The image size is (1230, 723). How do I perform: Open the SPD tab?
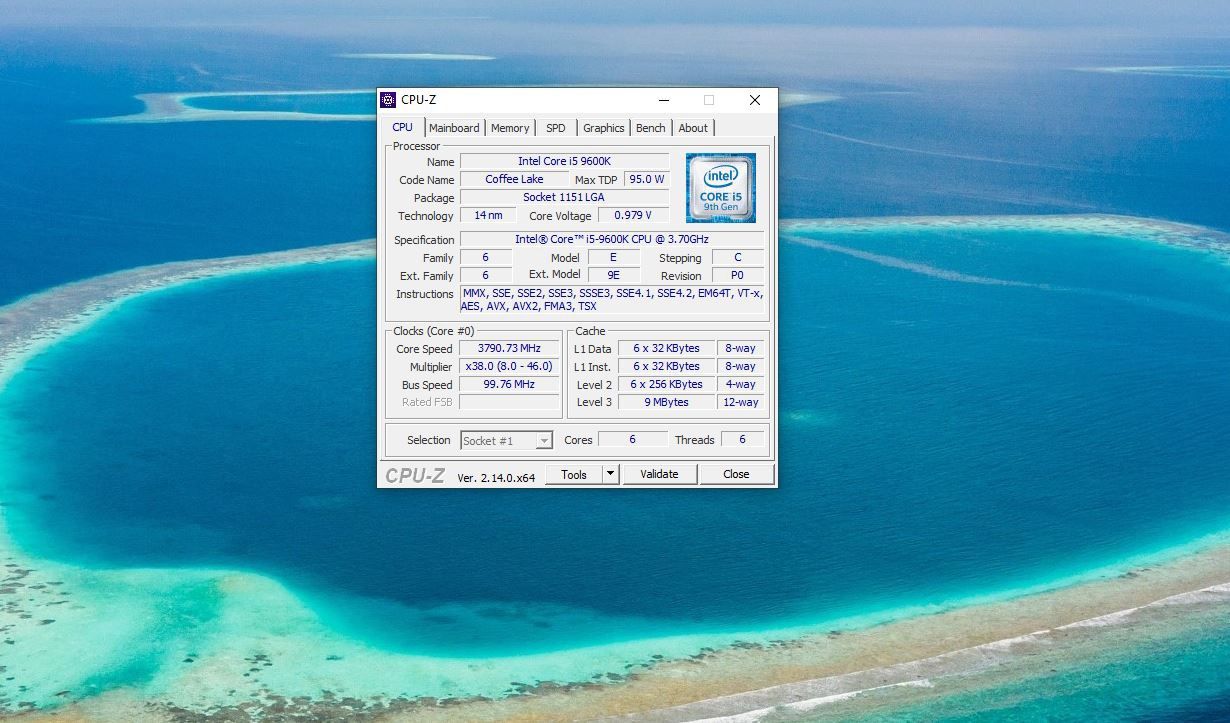(x=555, y=128)
